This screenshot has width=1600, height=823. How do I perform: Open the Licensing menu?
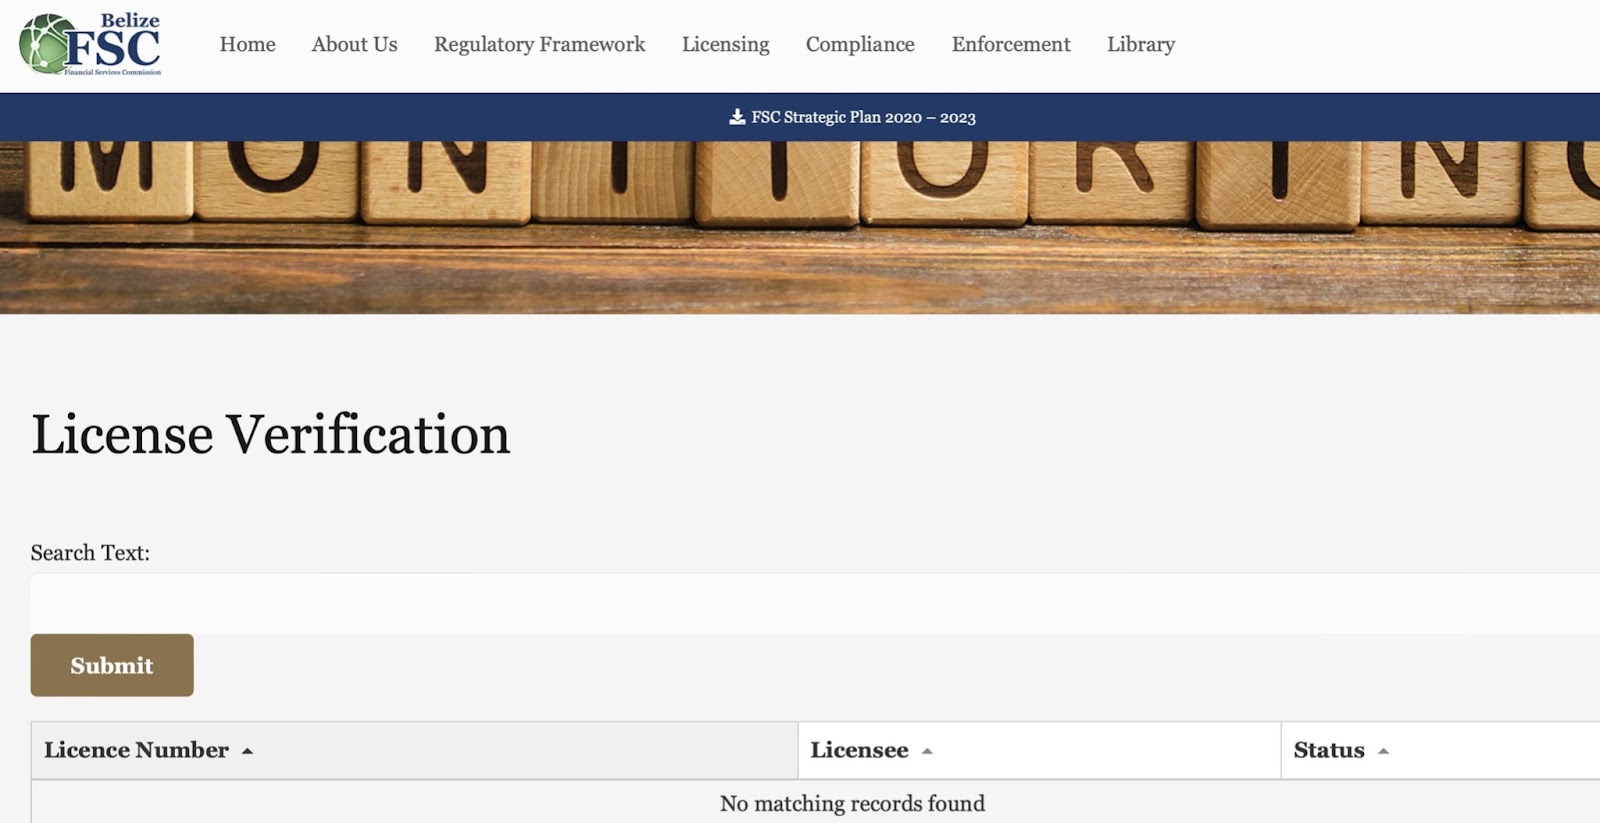tap(725, 44)
